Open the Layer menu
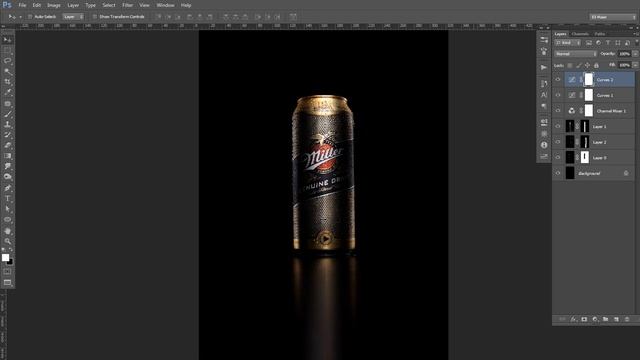Viewport: 640px width, 360px height. [x=73, y=5]
